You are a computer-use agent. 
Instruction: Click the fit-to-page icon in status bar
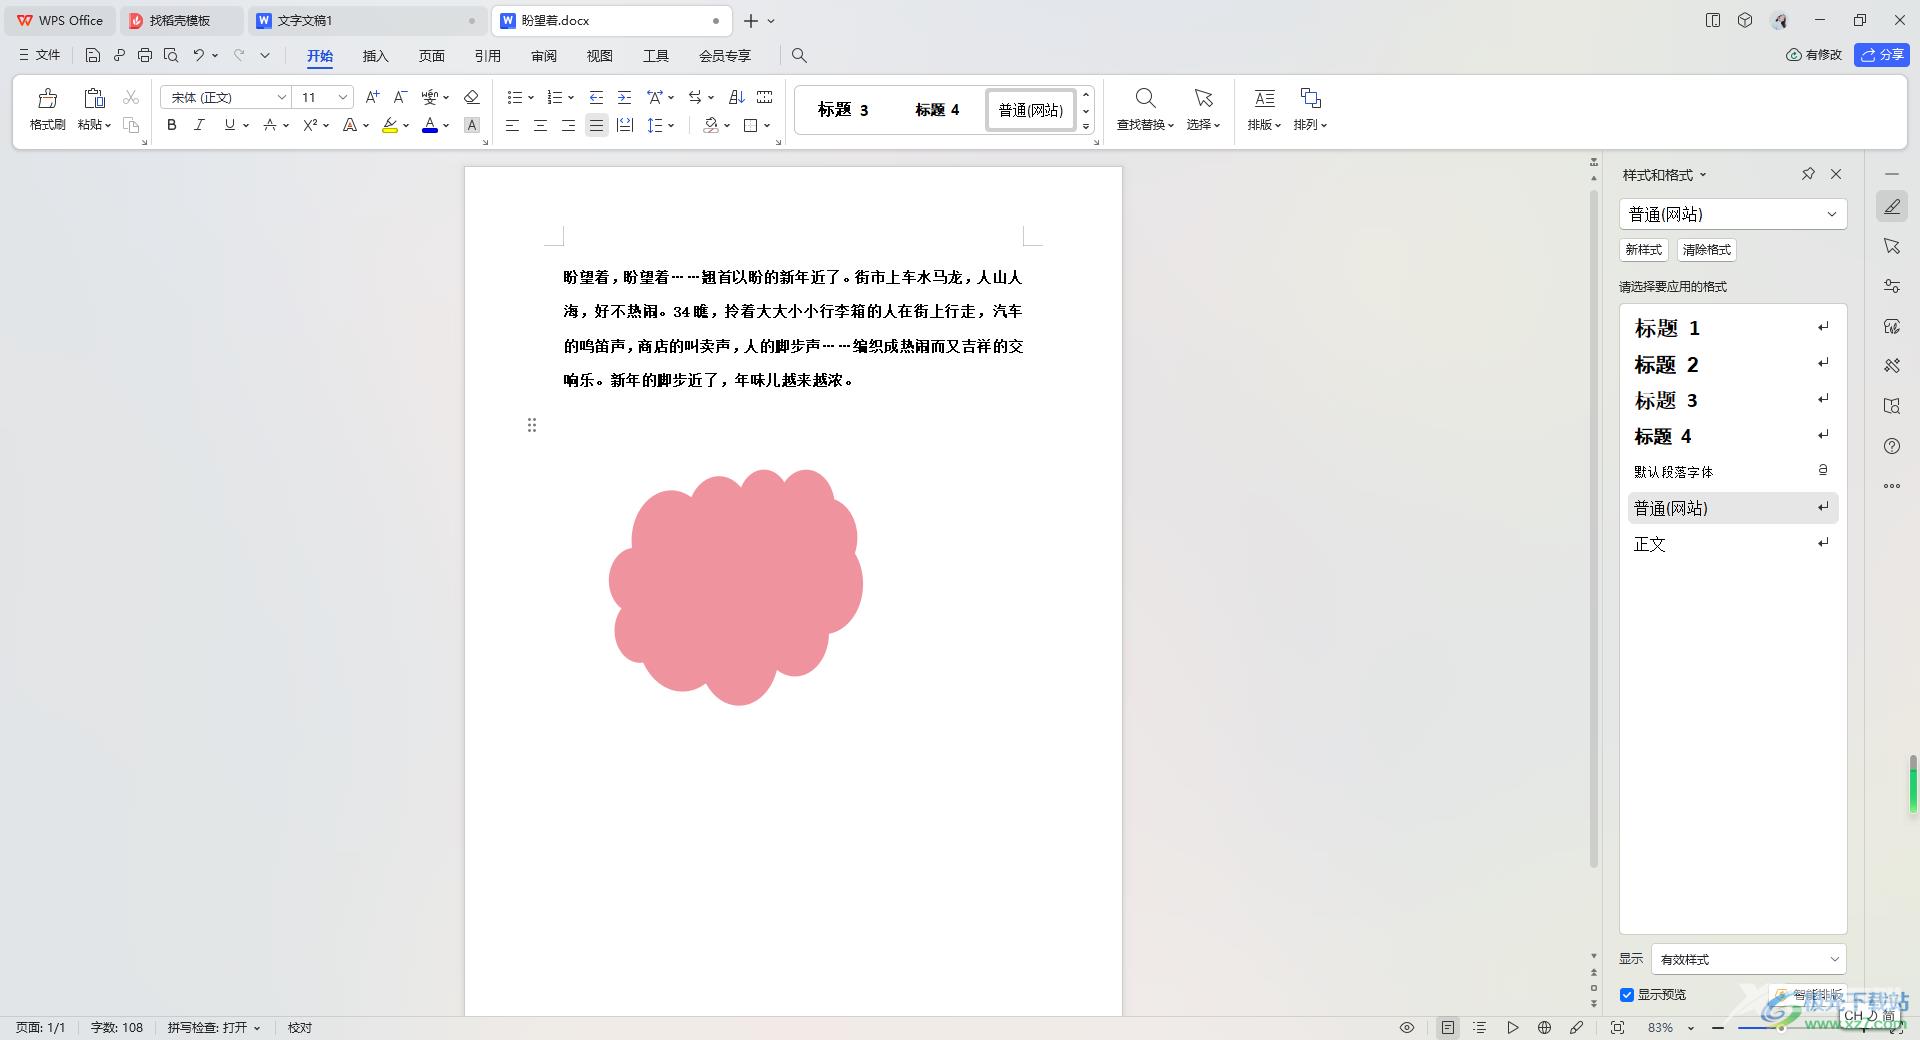point(1617,1027)
